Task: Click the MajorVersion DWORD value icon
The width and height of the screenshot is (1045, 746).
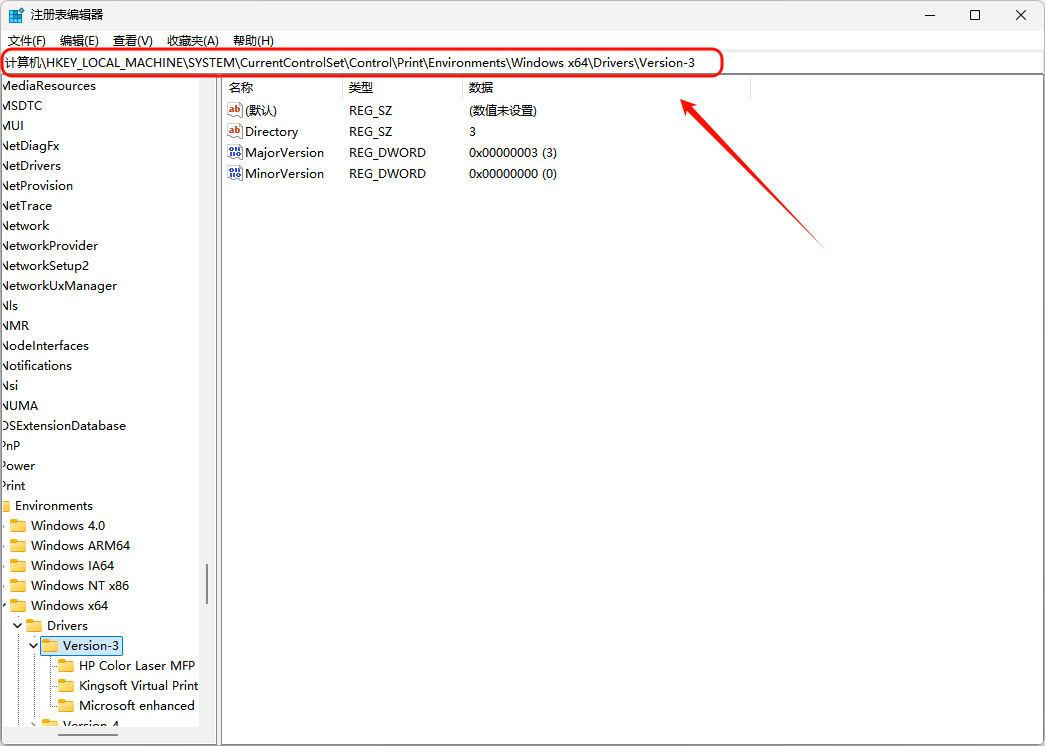Action: [x=235, y=153]
